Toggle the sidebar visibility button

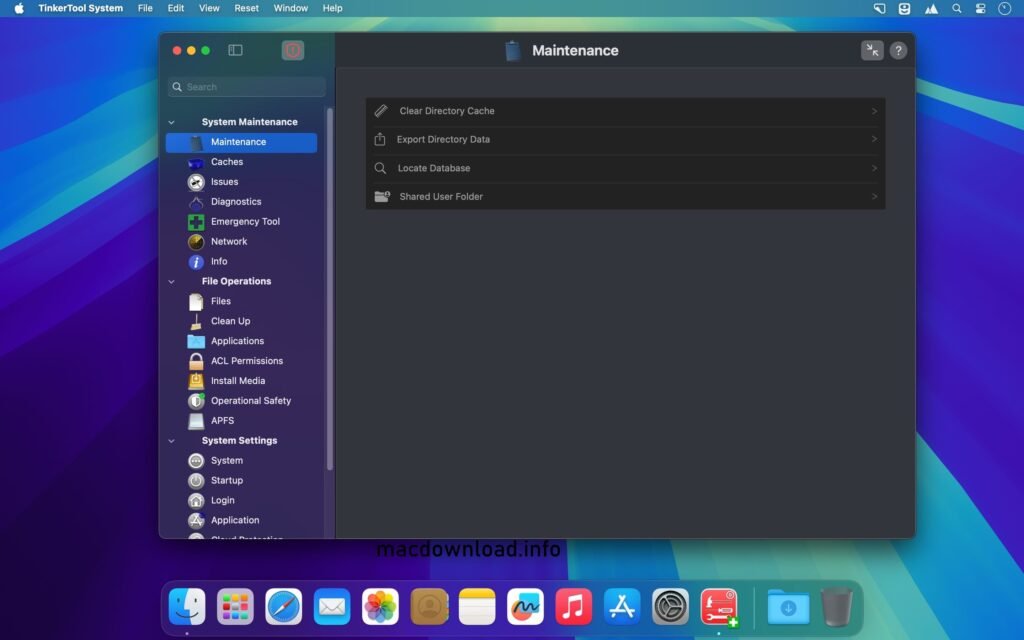pyautogui.click(x=236, y=49)
